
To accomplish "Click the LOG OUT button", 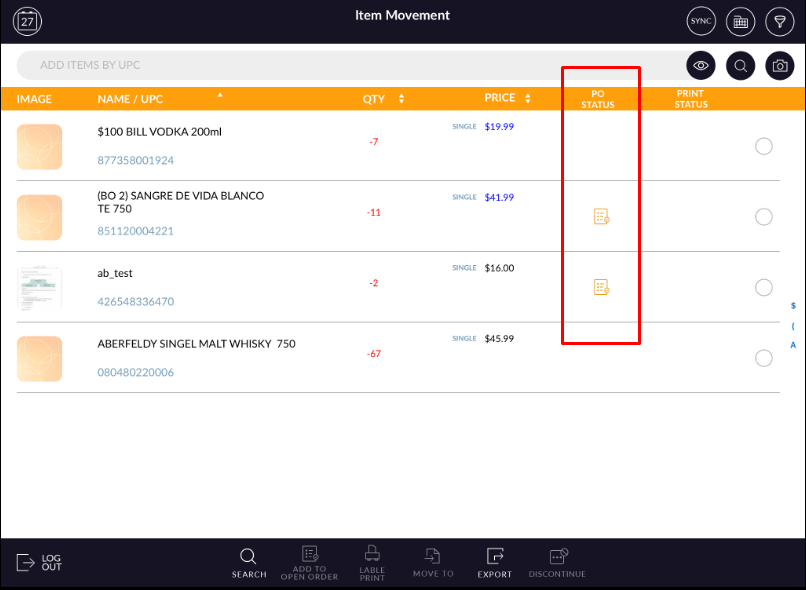I will (40, 563).
